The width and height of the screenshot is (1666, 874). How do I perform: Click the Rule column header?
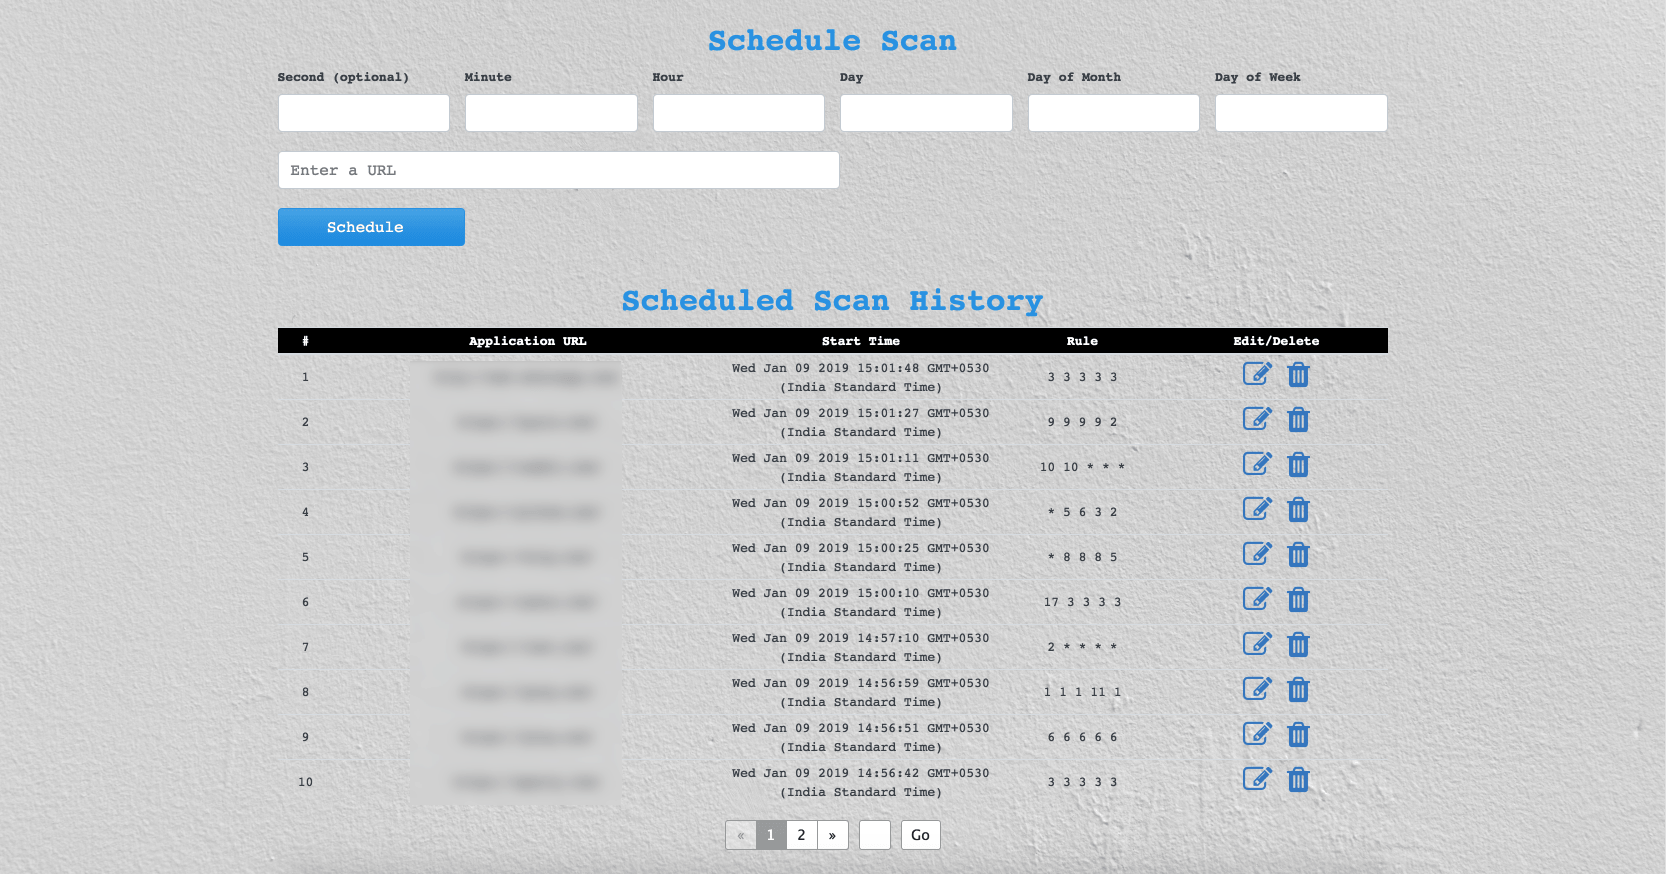[1082, 341]
